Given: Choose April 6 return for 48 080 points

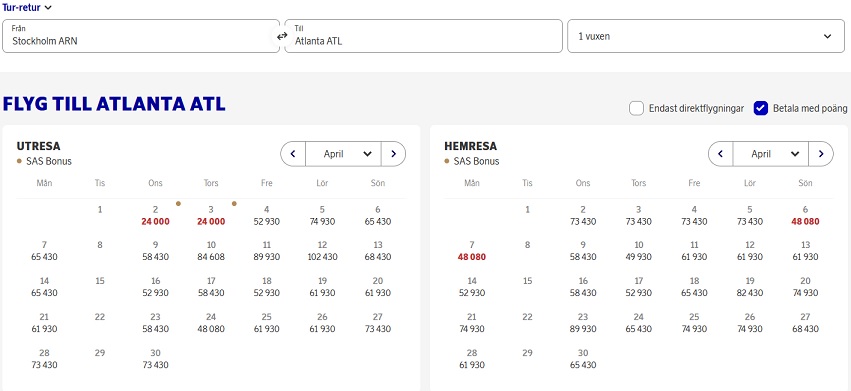Looking at the screenshot, I should coord(805,216).
